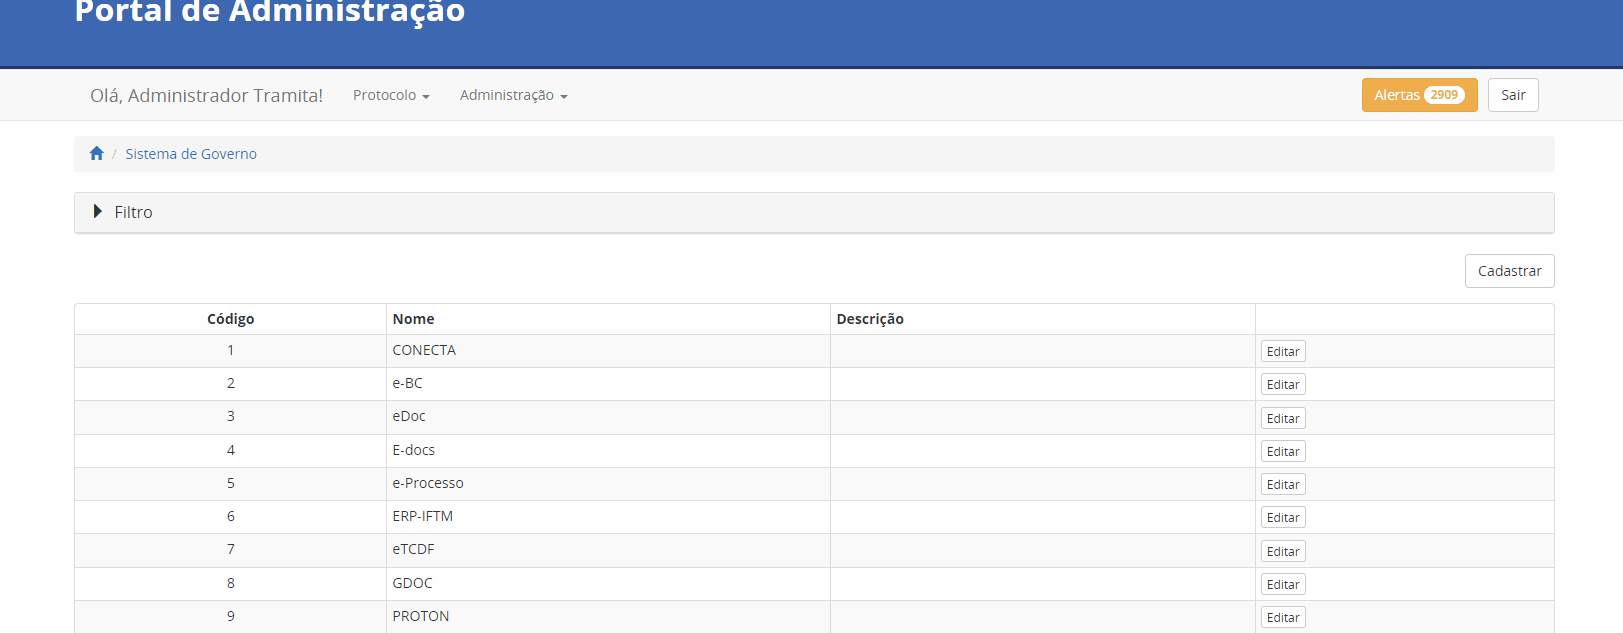Edit the PROTON row
Viewport: 1623px width, 633px height.
coord(1283,617)
